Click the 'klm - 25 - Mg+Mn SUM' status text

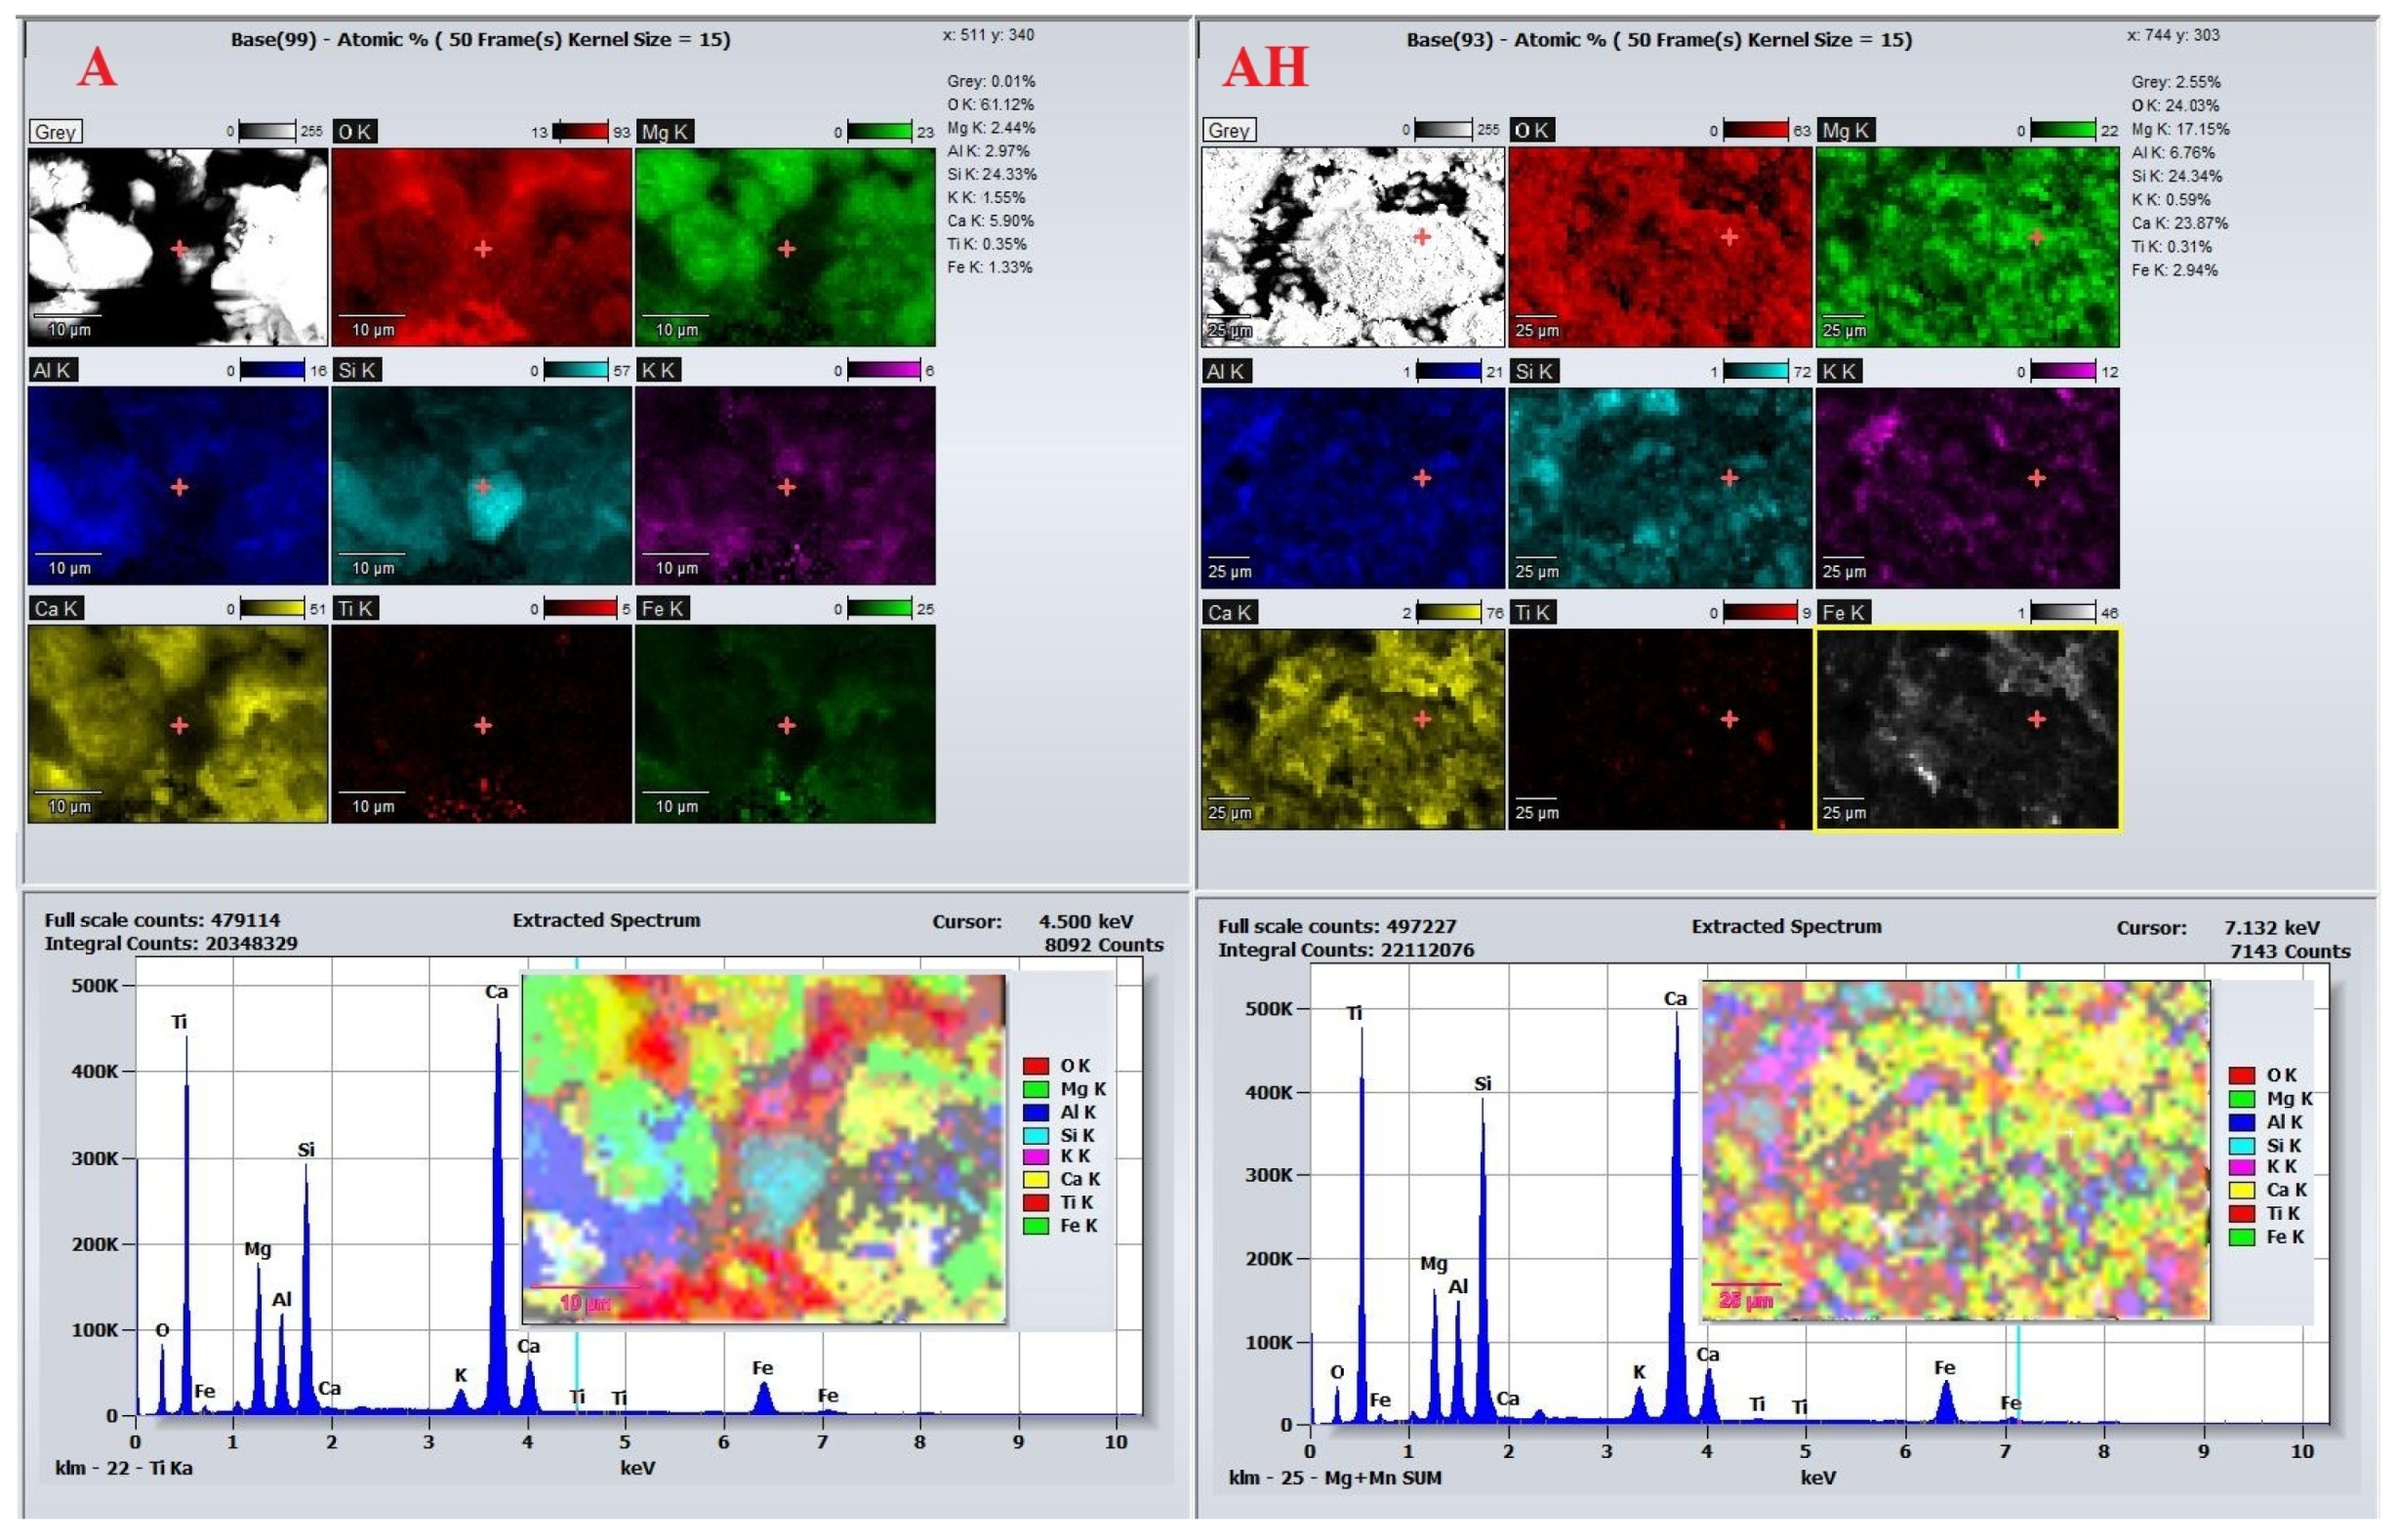[x=1335, y=1478]
